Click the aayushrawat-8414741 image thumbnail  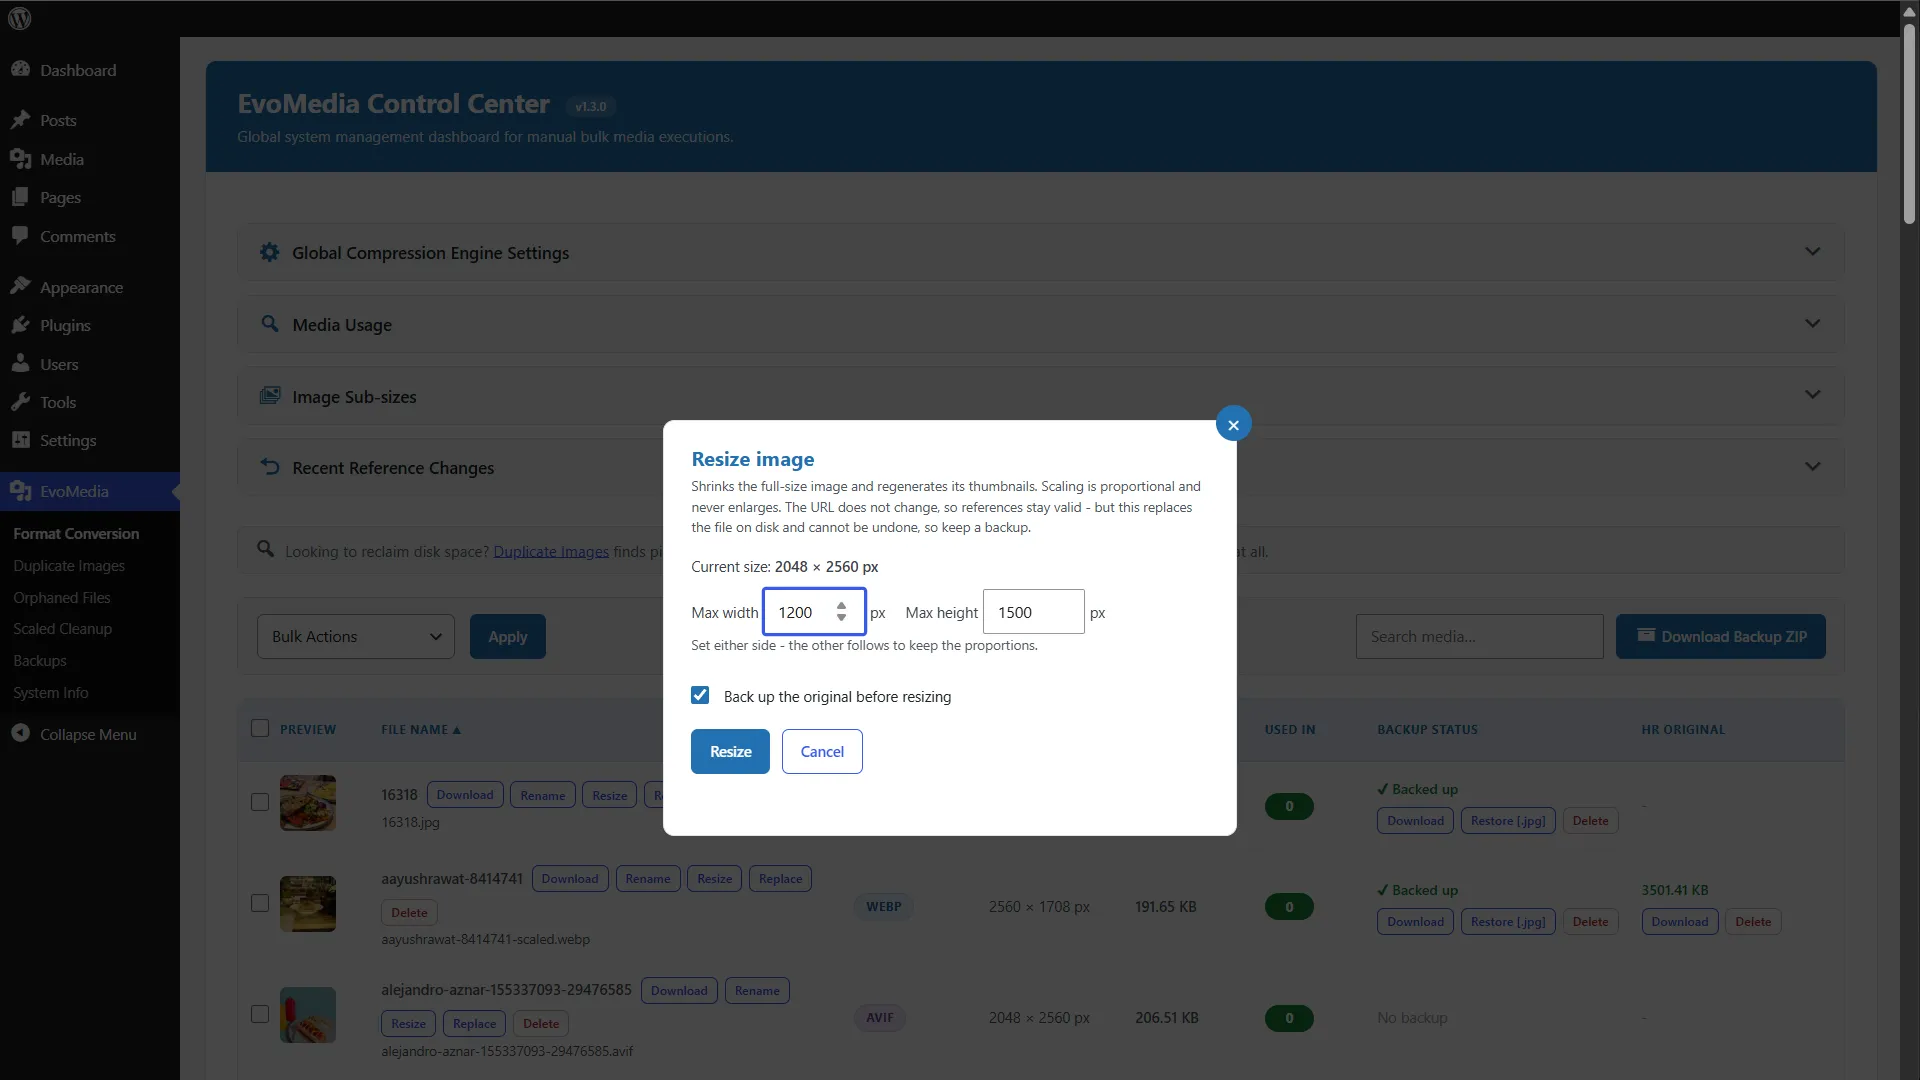coord(308,904)
